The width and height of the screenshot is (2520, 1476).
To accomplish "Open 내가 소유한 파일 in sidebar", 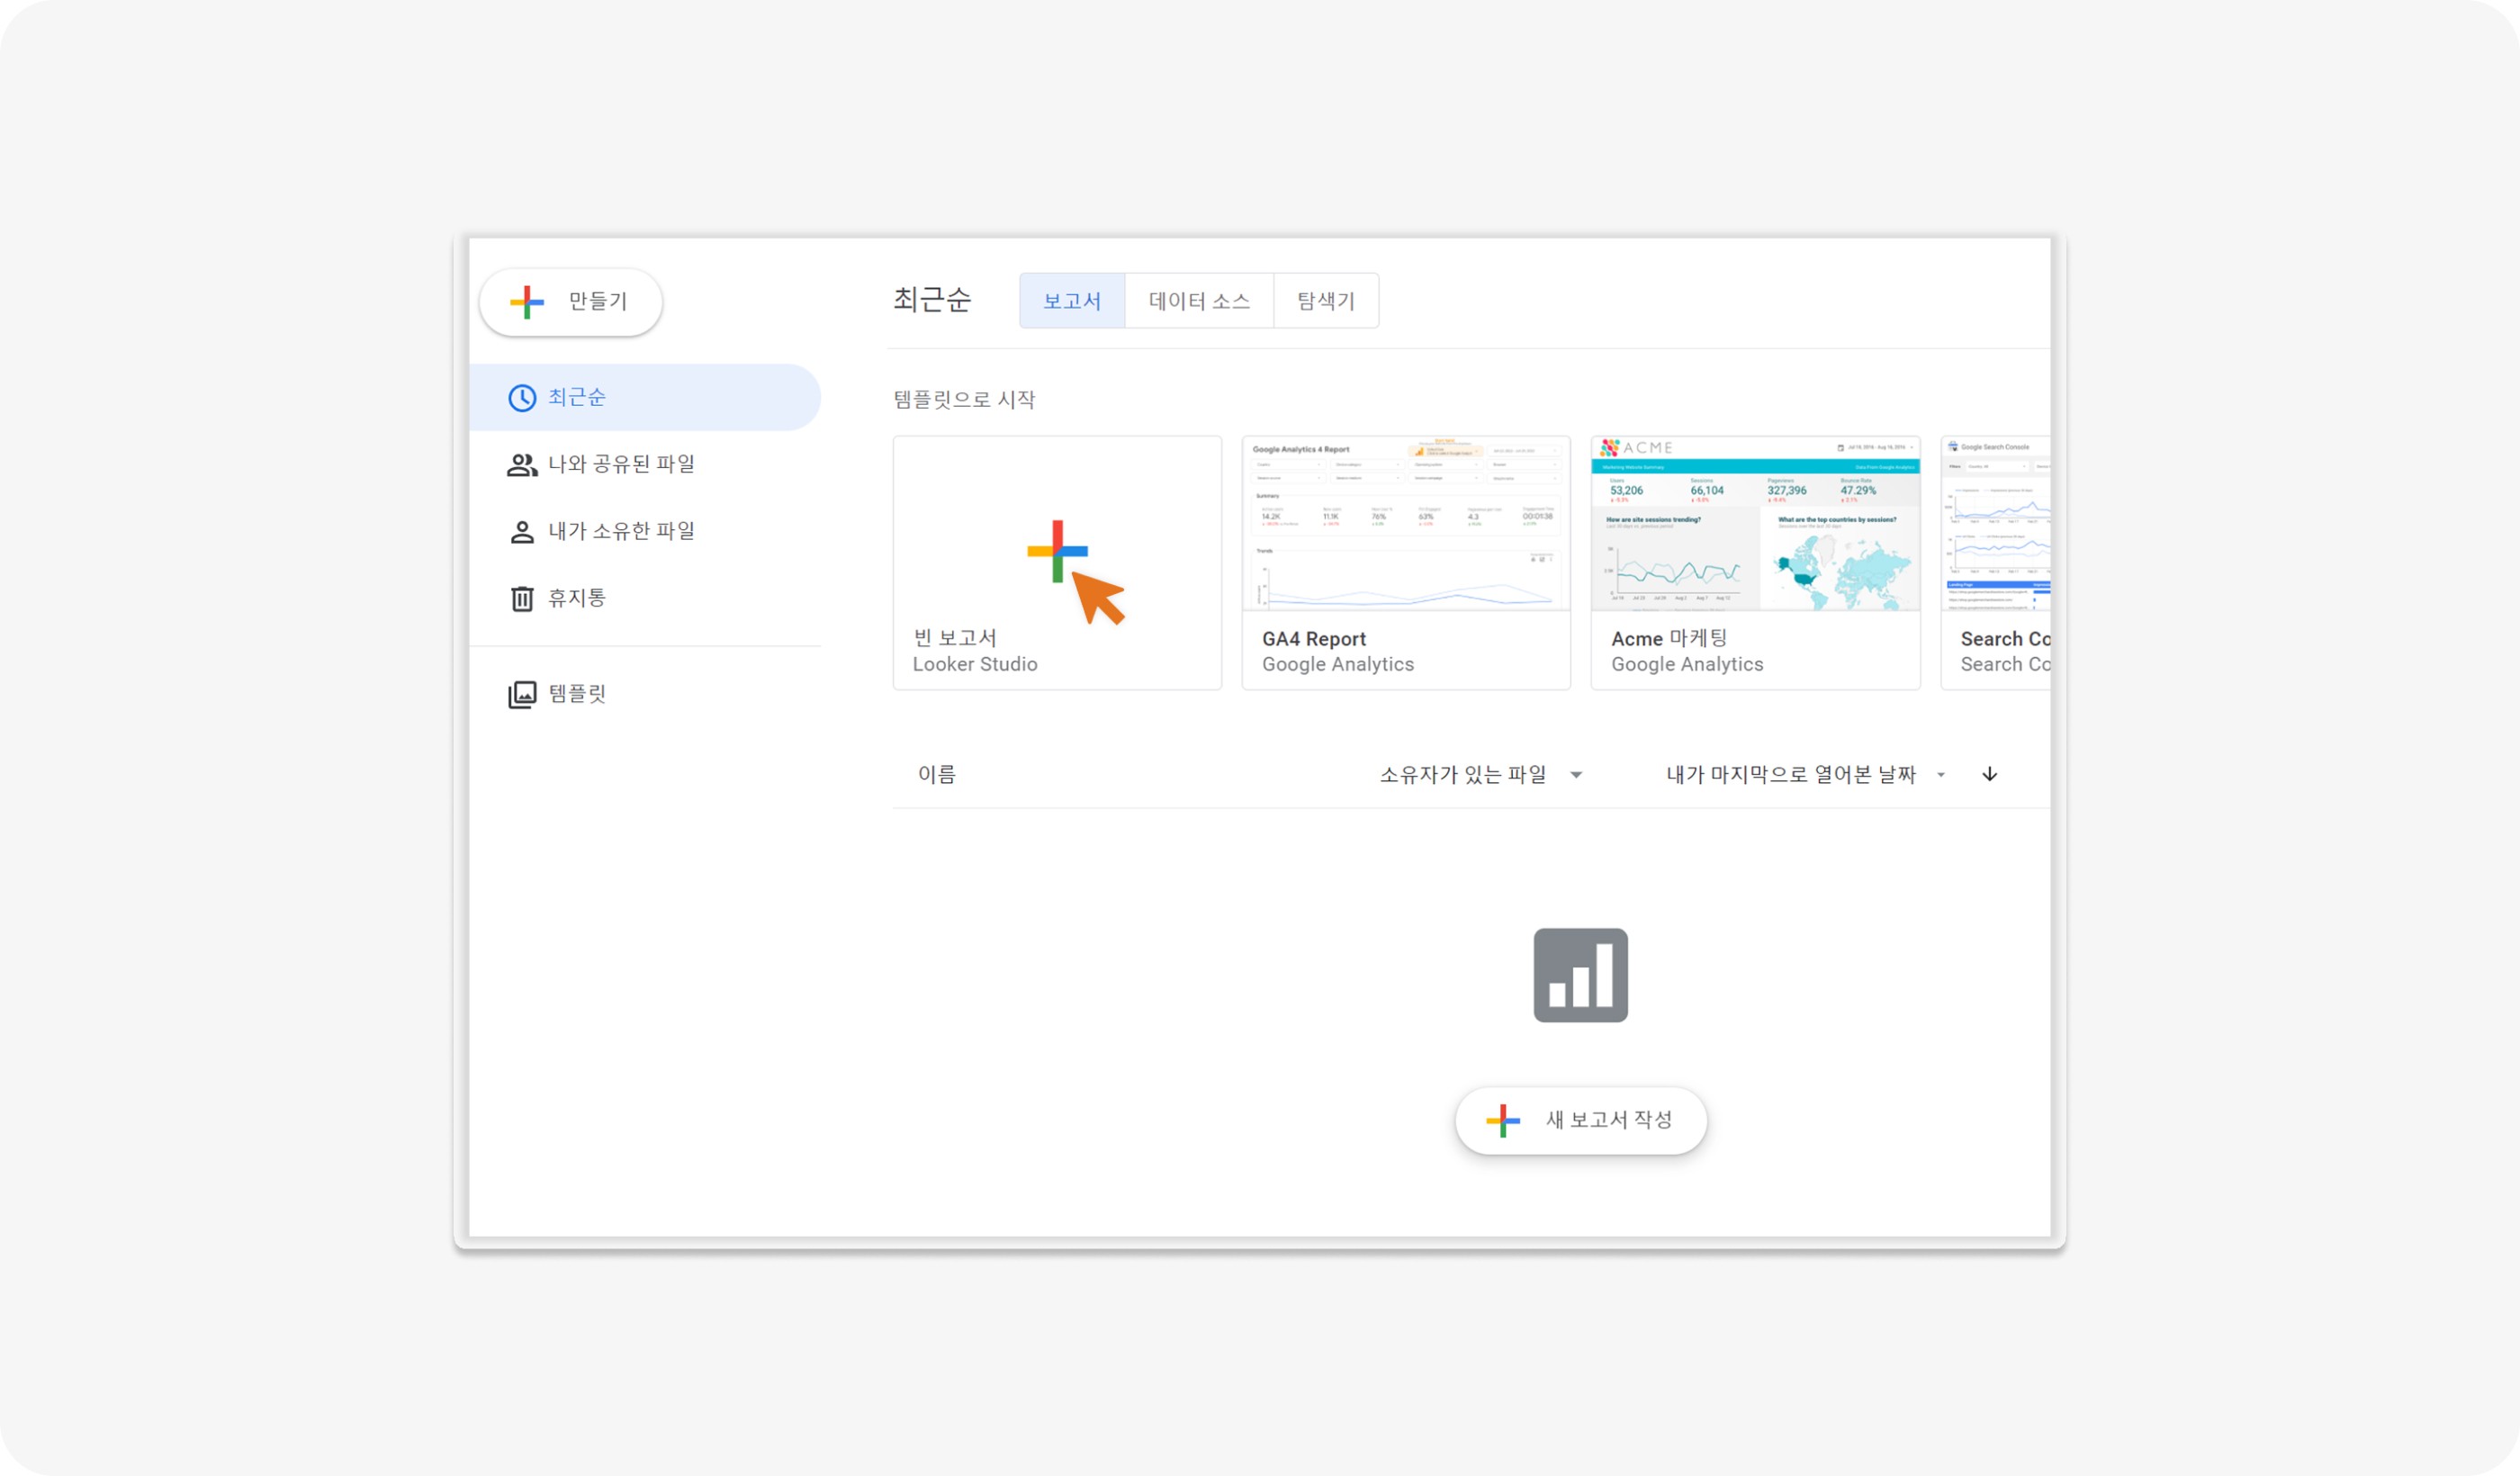I will [645, 531].
